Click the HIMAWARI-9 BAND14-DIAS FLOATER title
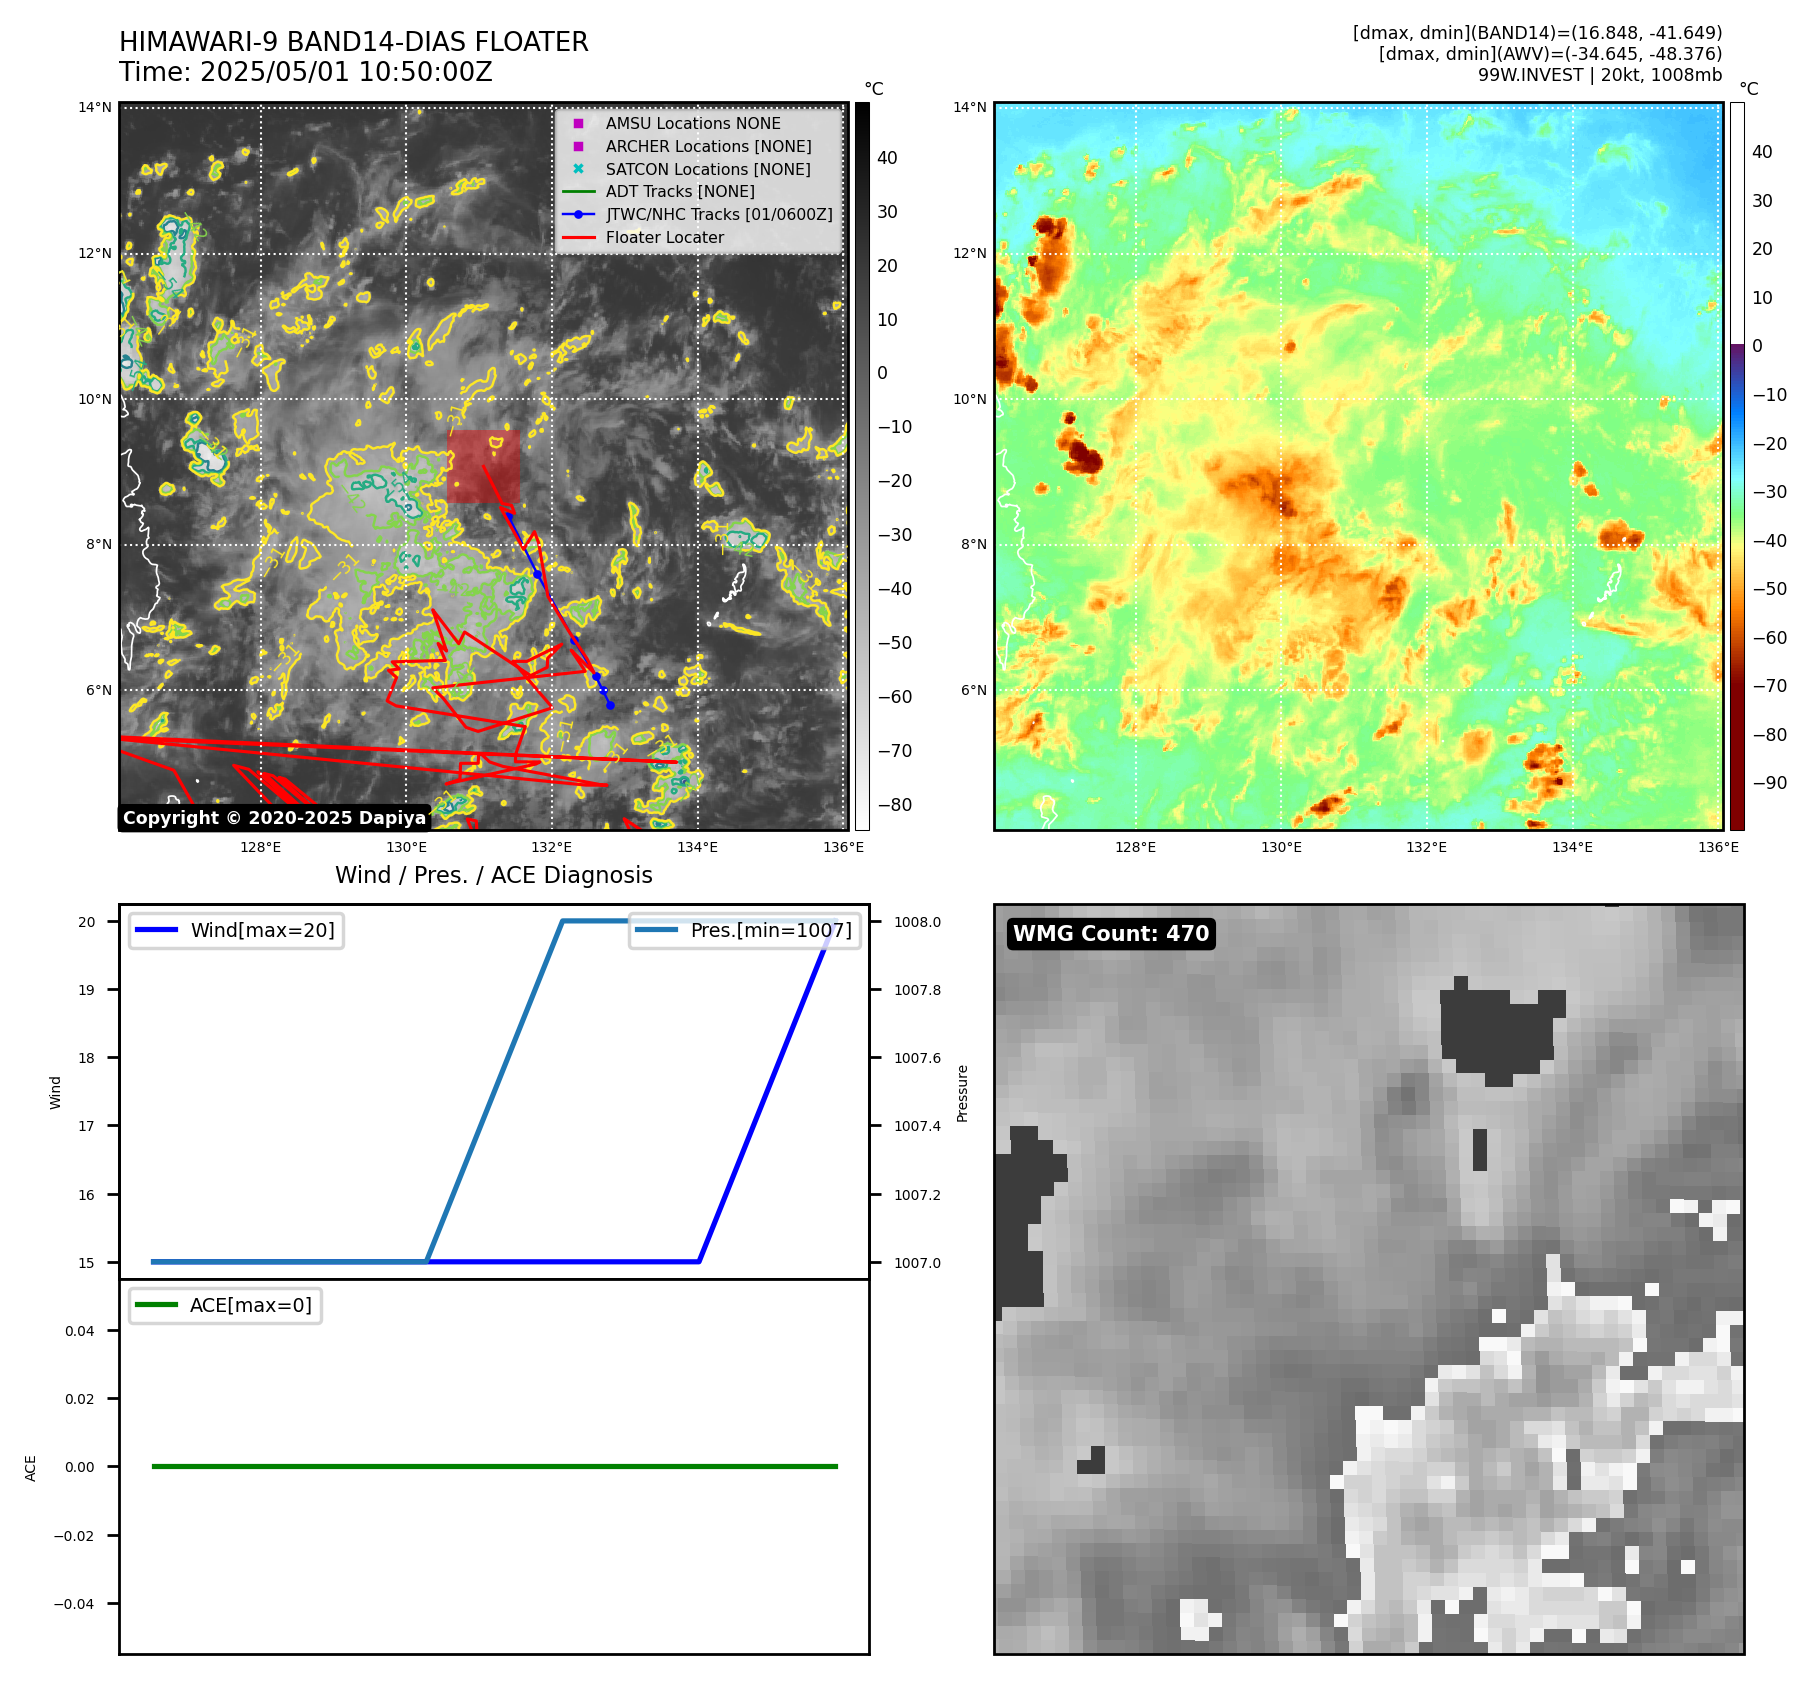This screenshot has width=1813, height=1691. pos(354,42)
